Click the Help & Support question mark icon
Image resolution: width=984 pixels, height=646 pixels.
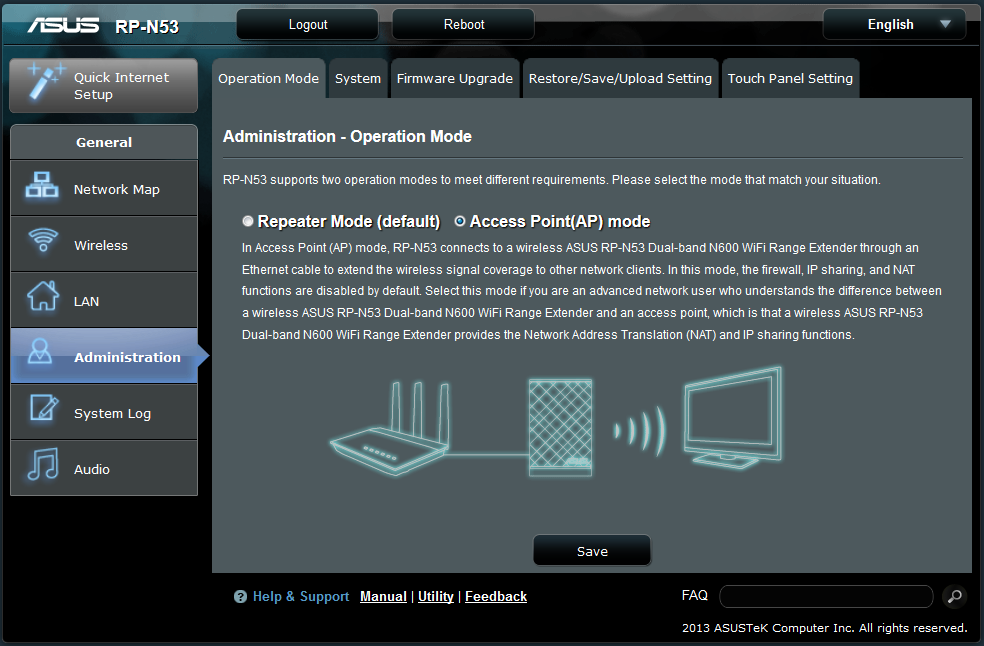[240, 597]
